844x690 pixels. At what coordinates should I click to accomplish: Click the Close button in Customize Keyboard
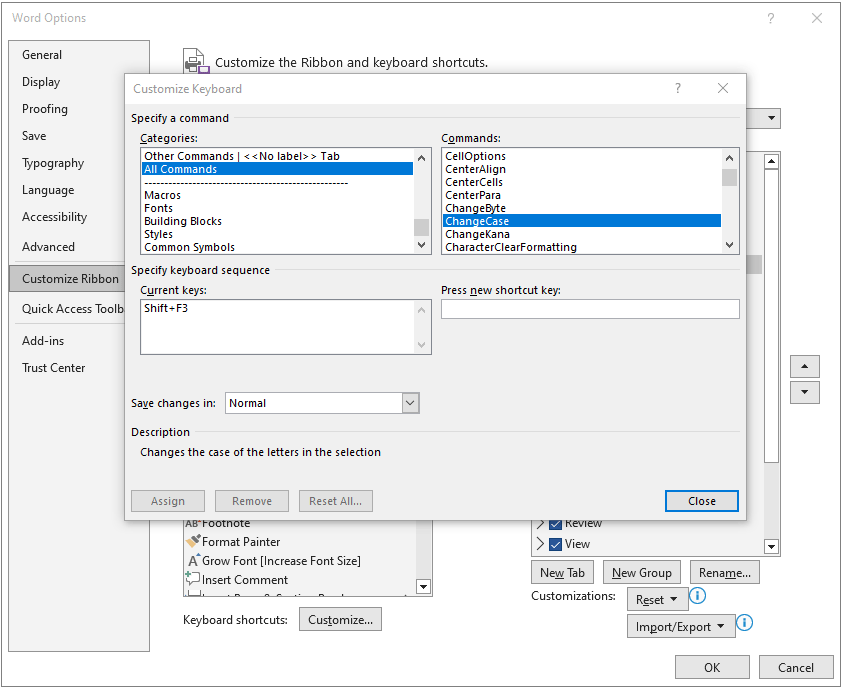tap(701, 501)
